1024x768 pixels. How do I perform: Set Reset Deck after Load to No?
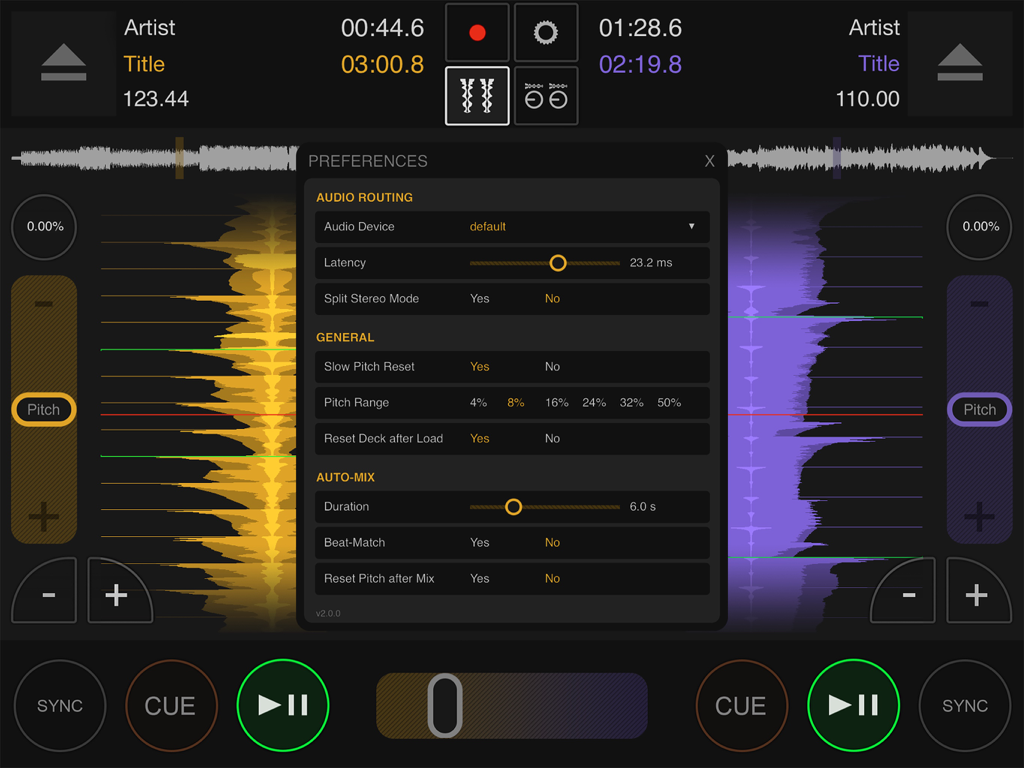click(x=552, y=438)
